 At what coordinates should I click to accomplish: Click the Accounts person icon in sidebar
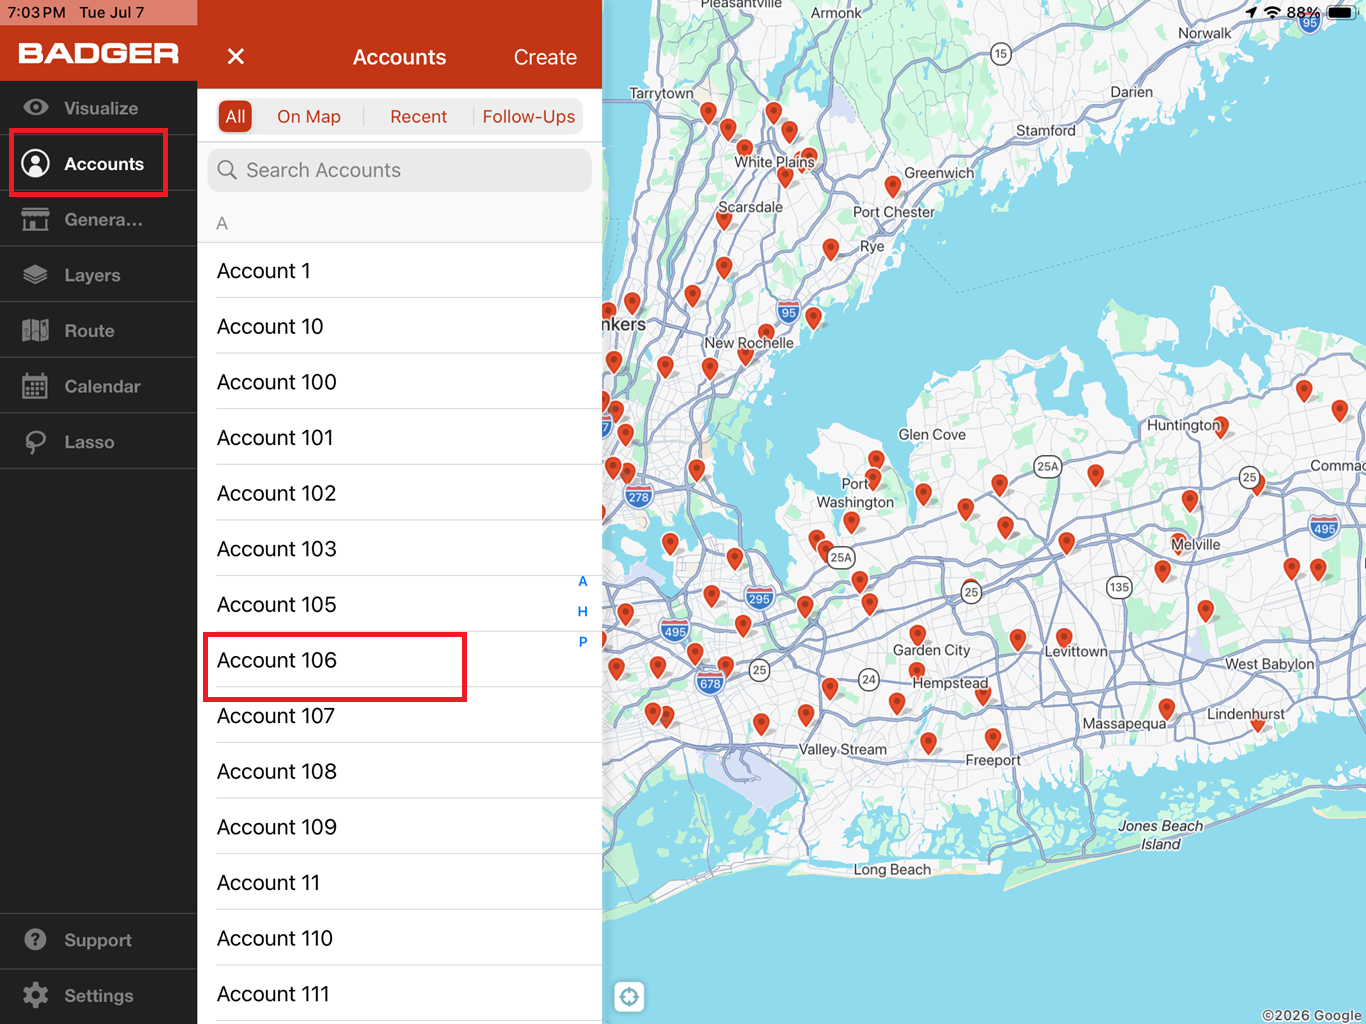click(36, 163)
